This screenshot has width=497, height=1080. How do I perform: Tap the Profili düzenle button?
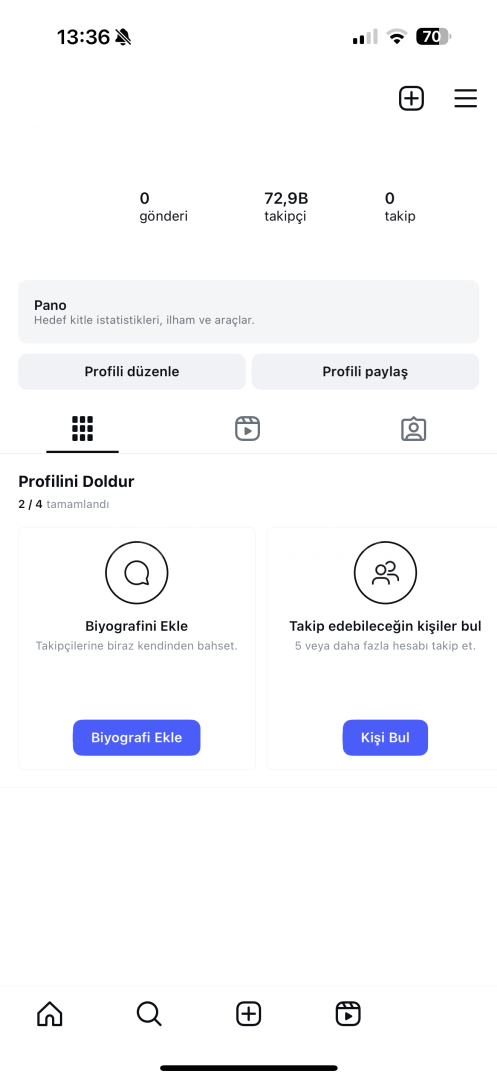tap(131, 372)
